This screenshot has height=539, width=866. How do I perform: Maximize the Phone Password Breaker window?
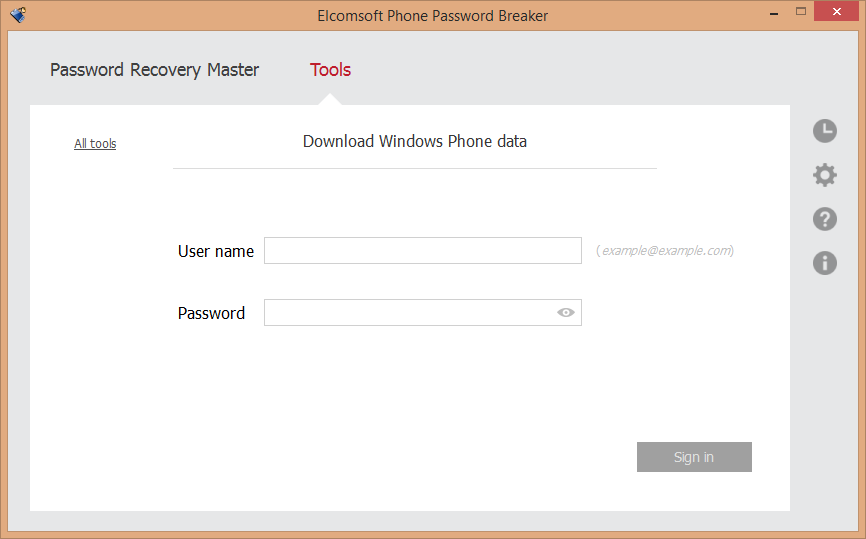(801, 11)
